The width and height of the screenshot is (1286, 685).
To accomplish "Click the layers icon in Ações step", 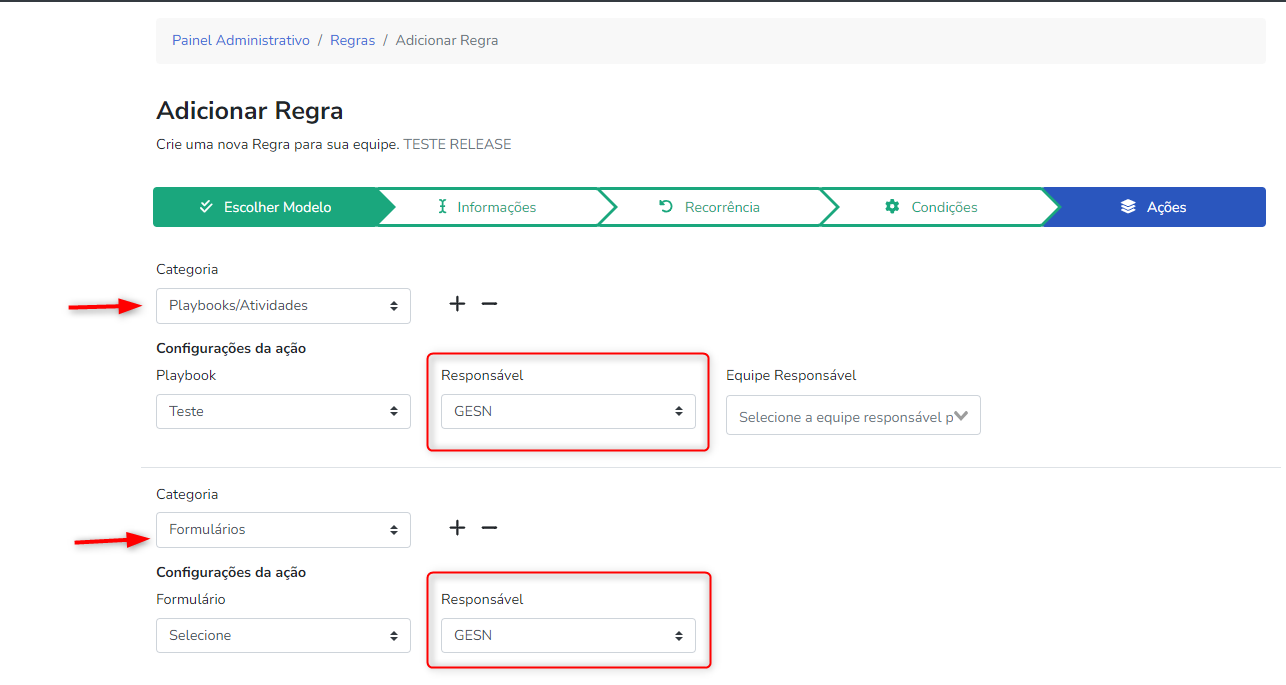I will [1128, 207].
